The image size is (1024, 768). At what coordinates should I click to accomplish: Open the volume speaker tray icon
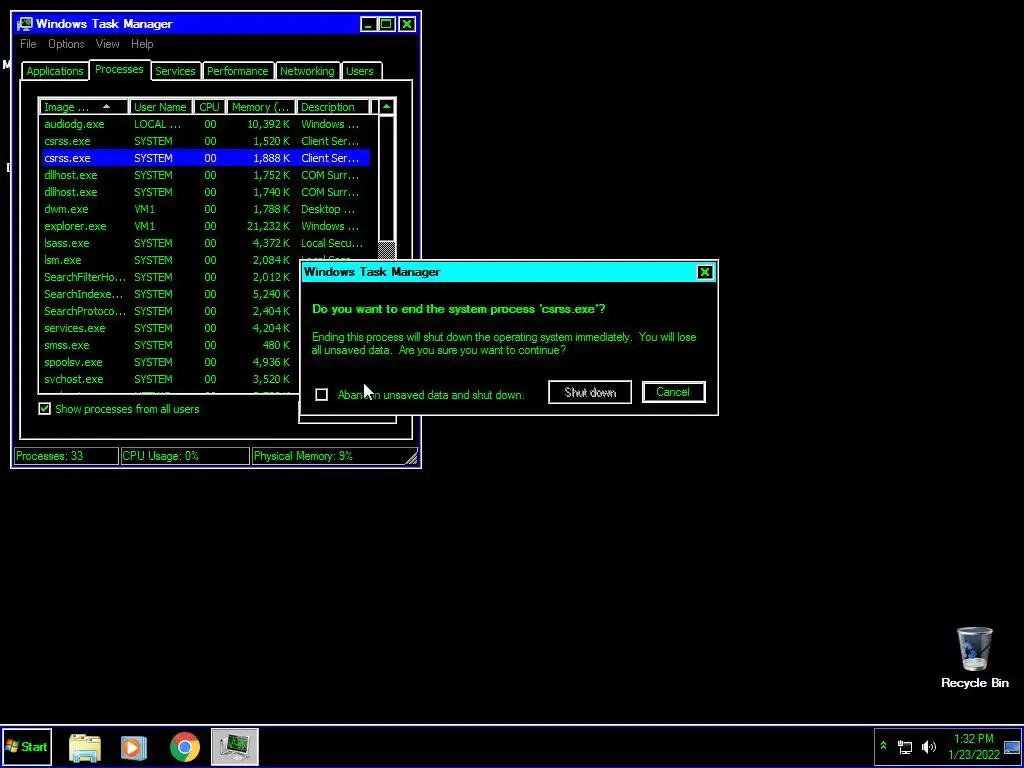pyautogui.click(x=928, y=746)
